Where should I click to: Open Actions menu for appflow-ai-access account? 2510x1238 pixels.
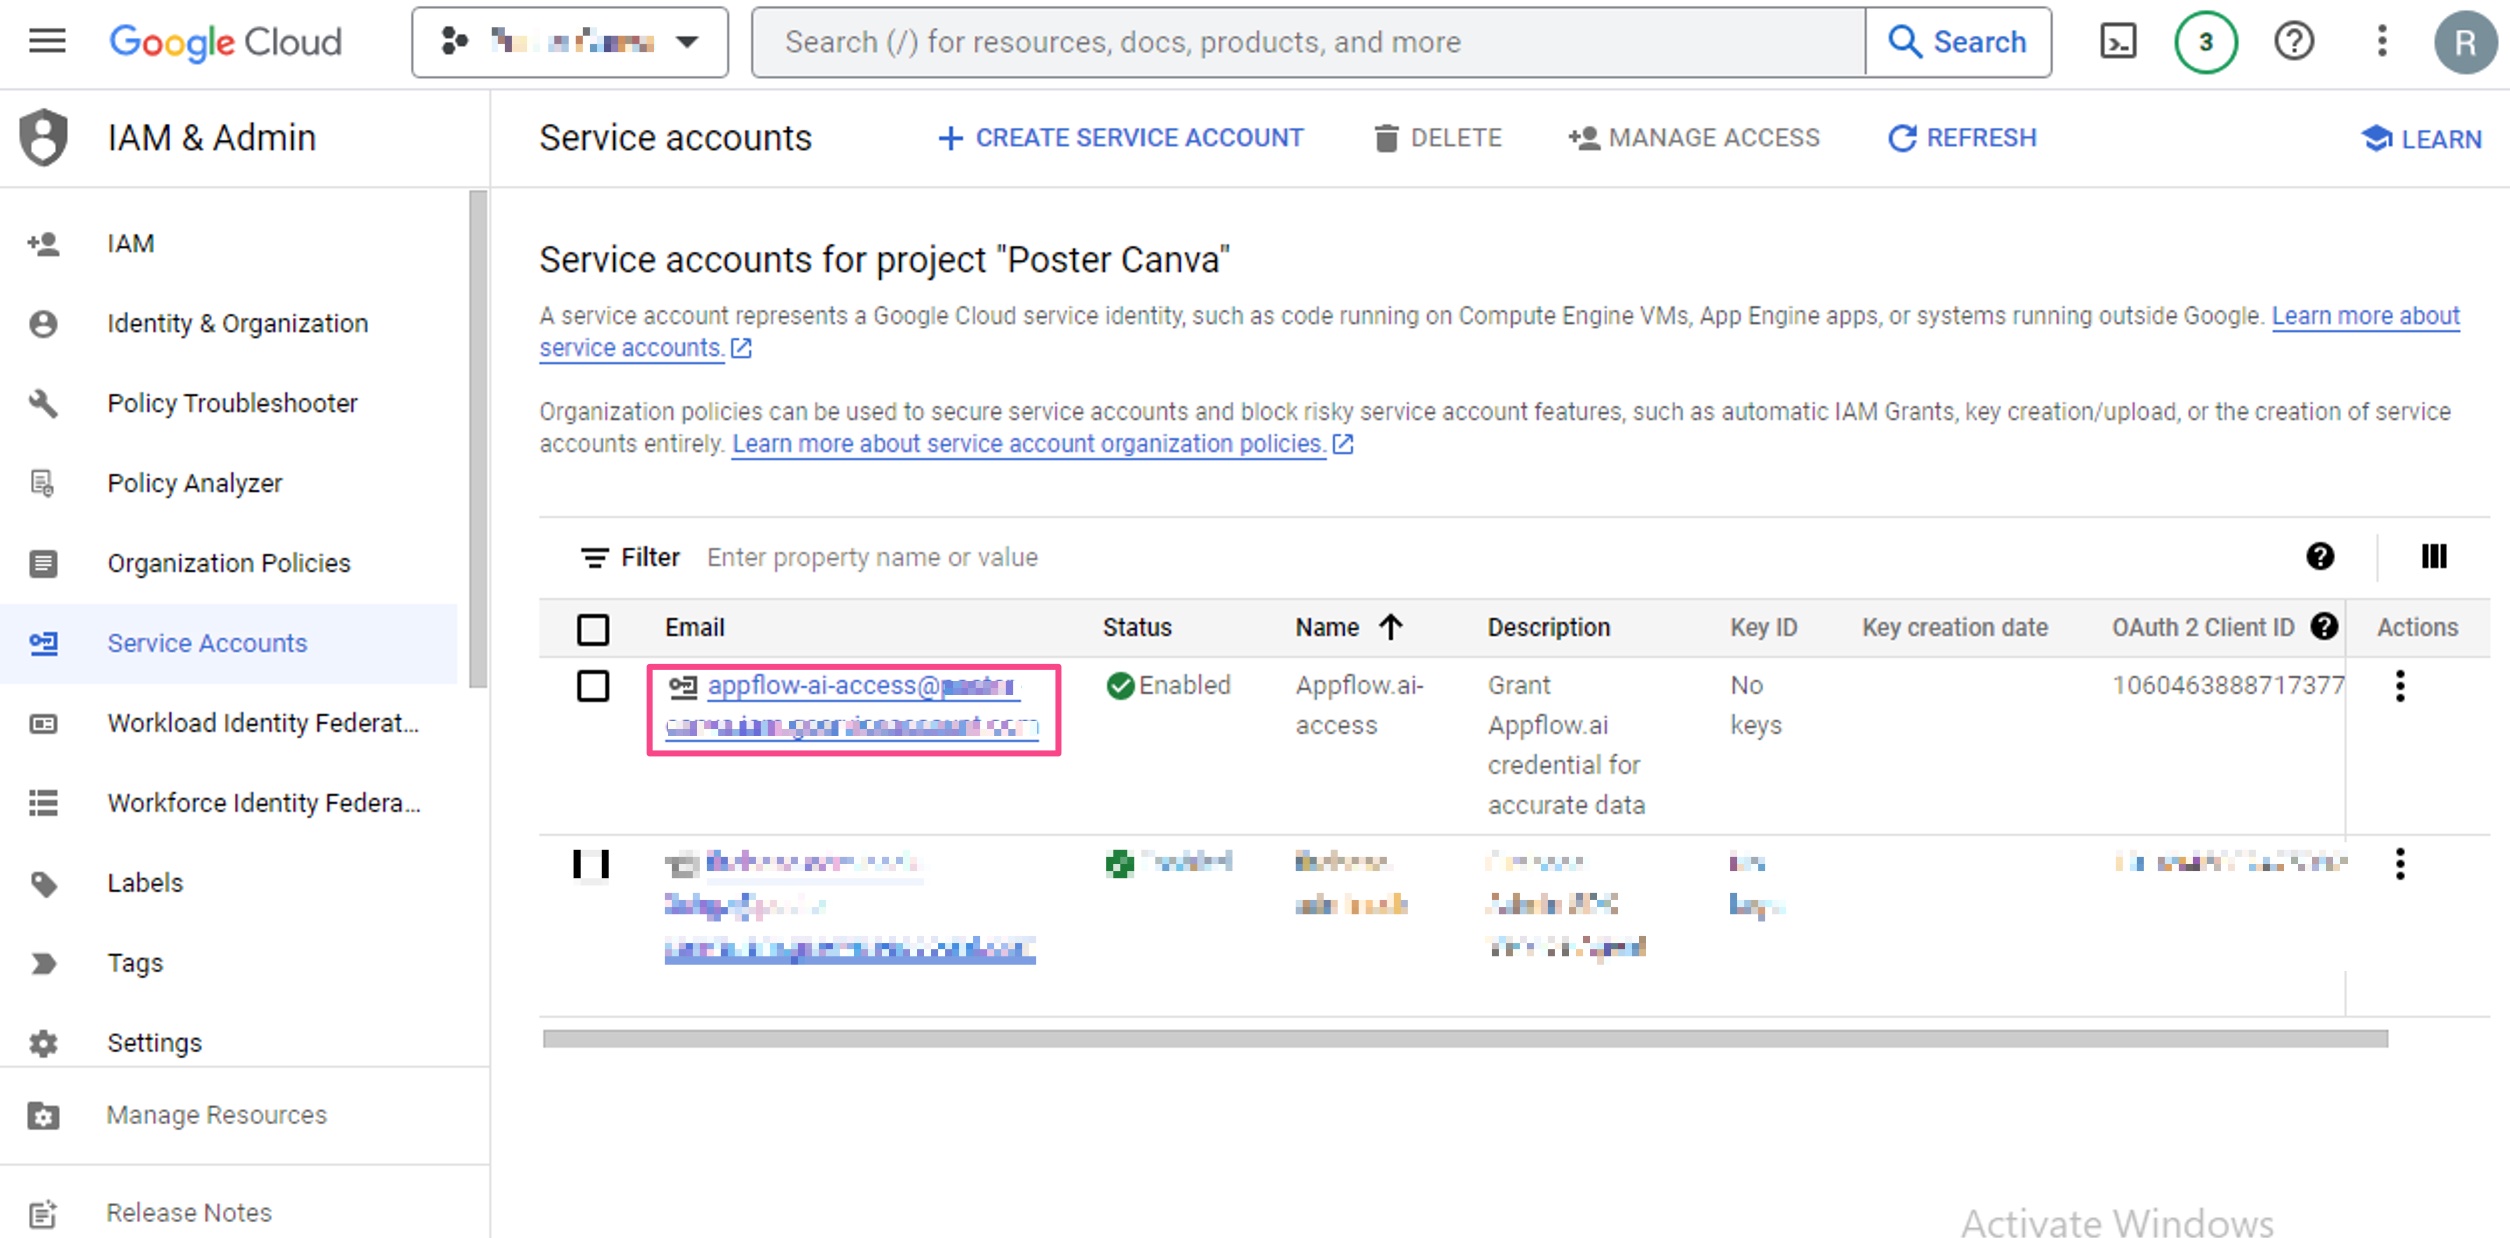point(2402,687)
